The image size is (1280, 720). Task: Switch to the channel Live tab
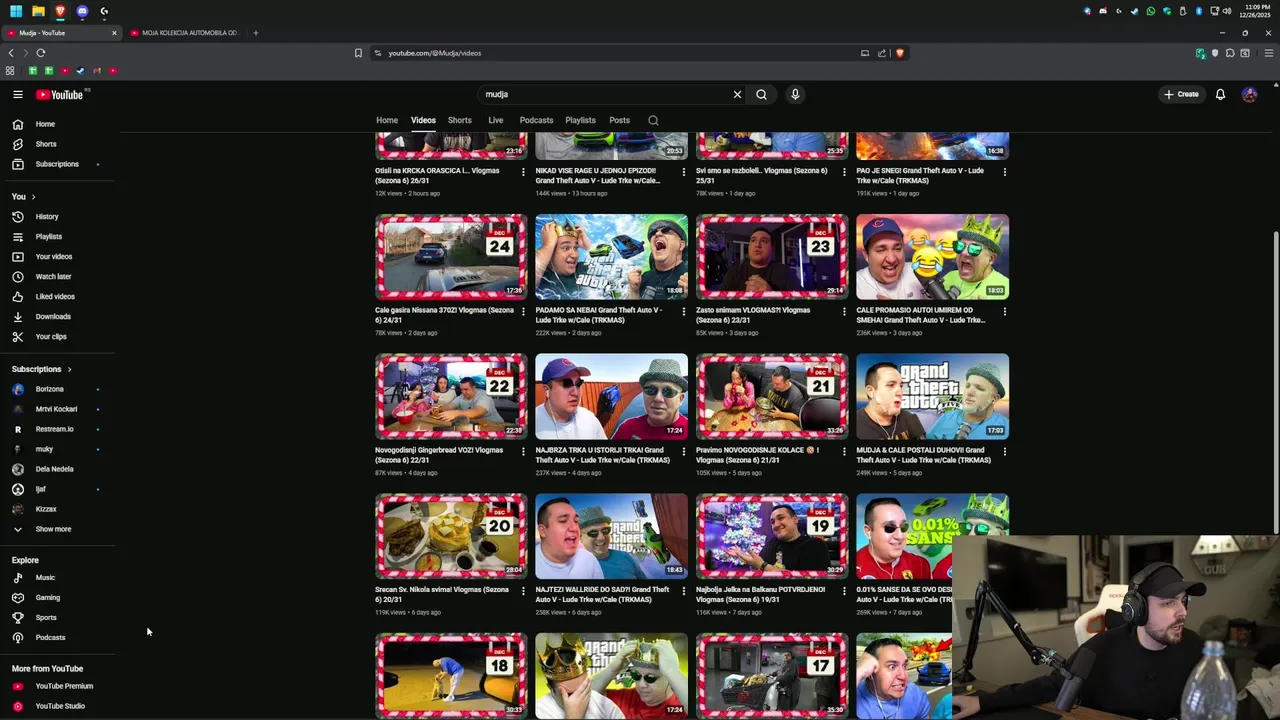[496, 120]
